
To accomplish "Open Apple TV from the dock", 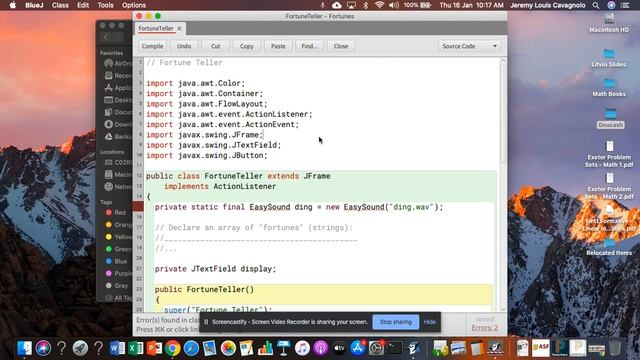I will (x=339, y=348).
